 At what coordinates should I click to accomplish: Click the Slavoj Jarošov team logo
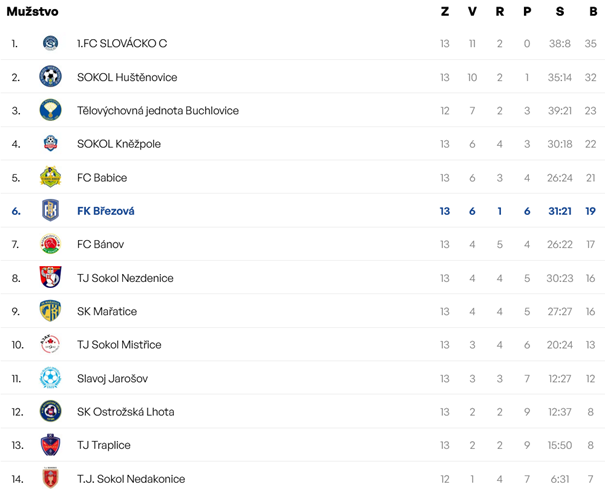[50, 378]
